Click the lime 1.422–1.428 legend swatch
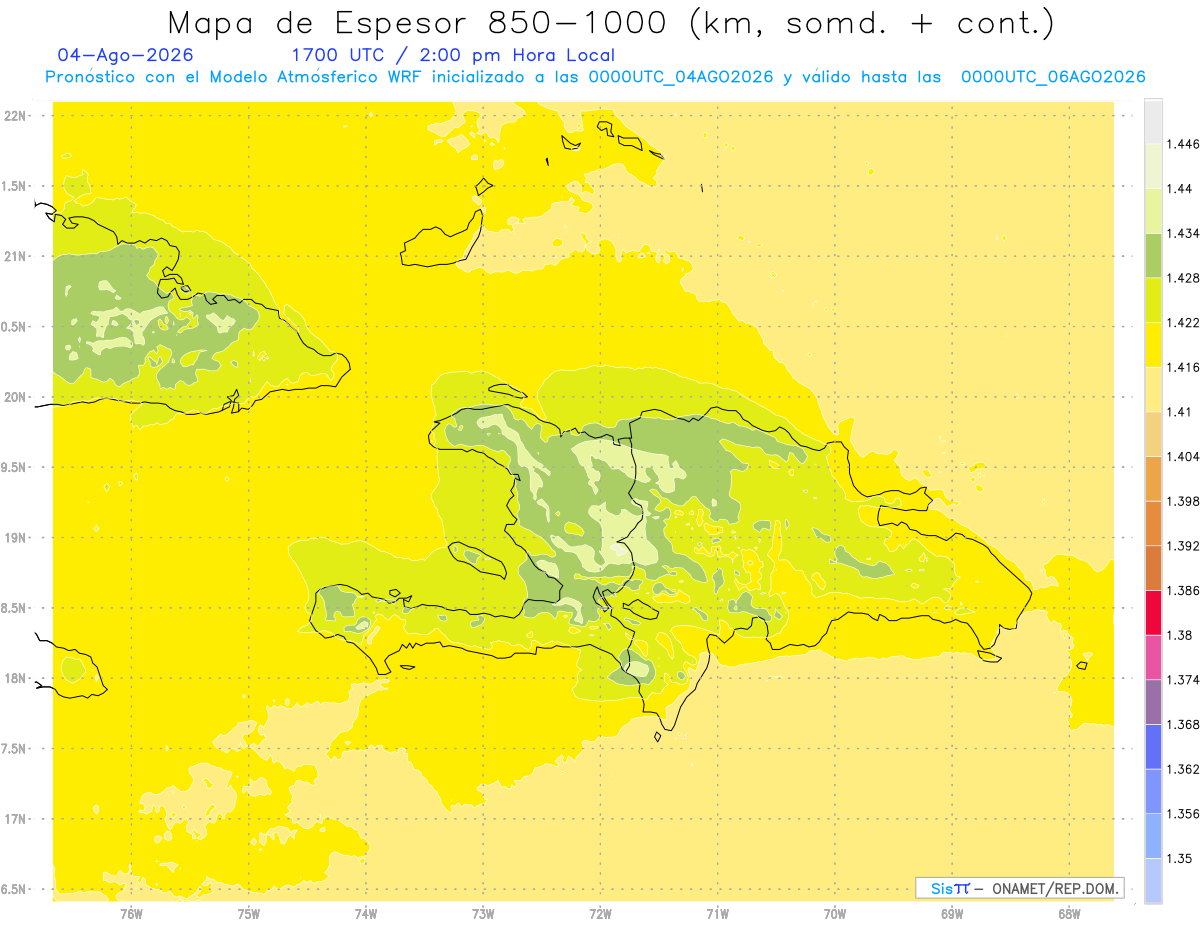The image size is (1200, 927). pos(1153,300)
